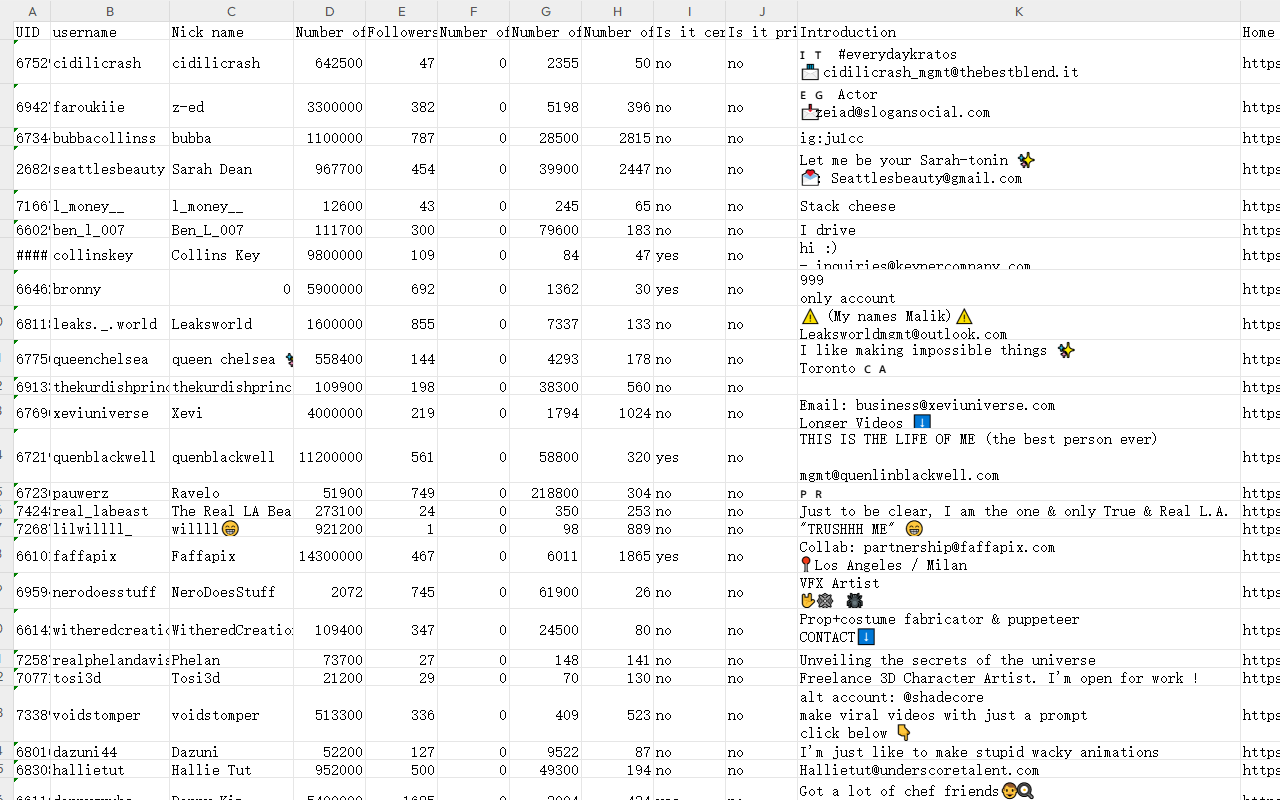Select column I header
This screenshot has width=1280, height=800.
coord(689,11)
